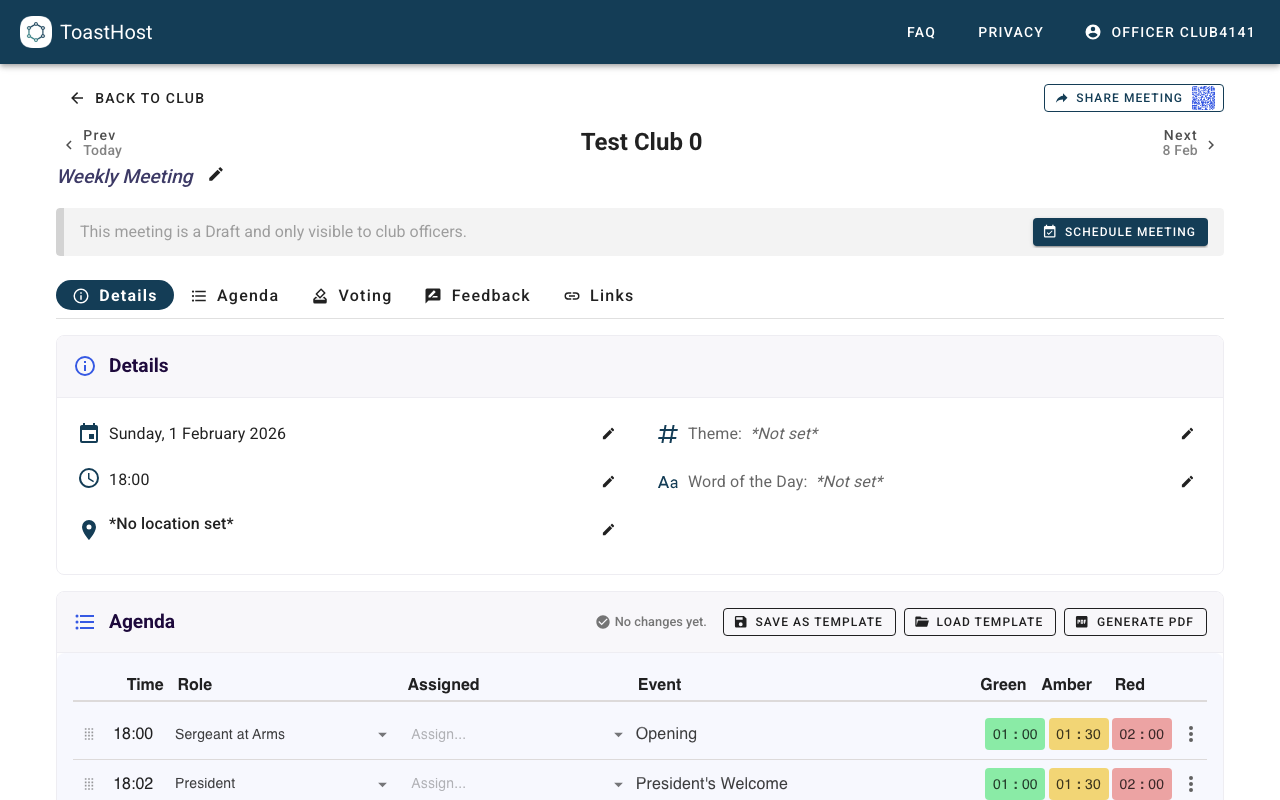The height and width of the screenshot is (800, 1280).
Task: Grab the drag handle of the Sergeant at Arms row
Action: (x=89, y=734)
